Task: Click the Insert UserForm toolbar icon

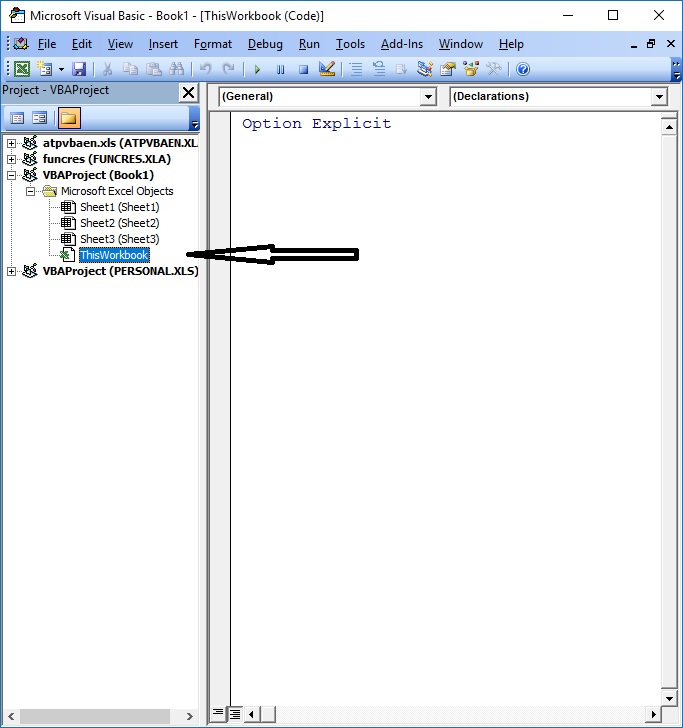Action: (45, 69)
